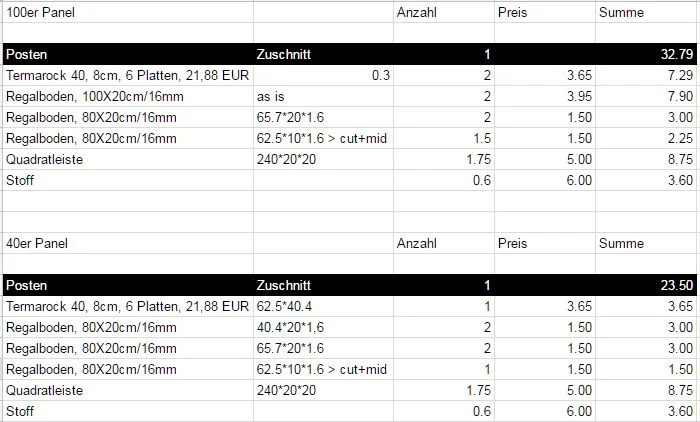Click the Summe cell showing 7.29
This screenshot has height=422, width=700.
tap(646, 75)
